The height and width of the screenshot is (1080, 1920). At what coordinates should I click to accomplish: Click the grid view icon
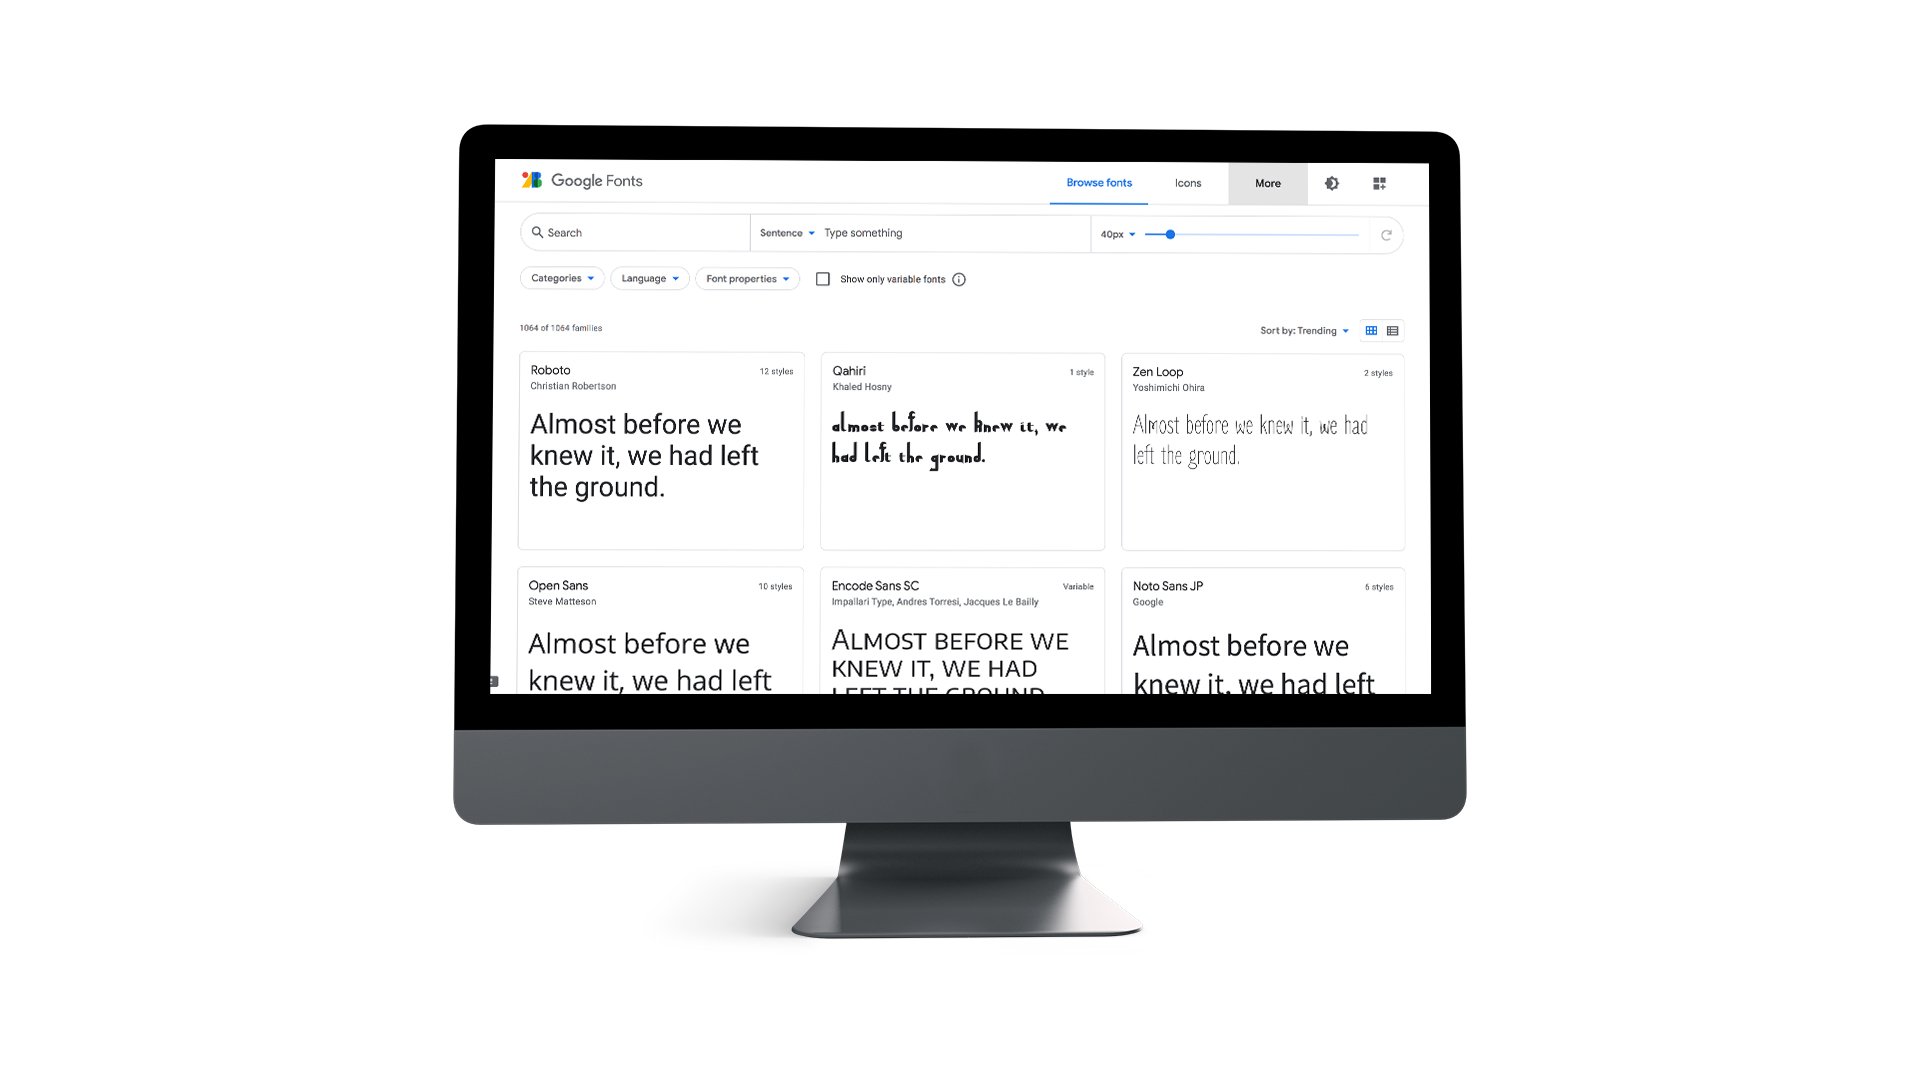[x=1370, y=331]
